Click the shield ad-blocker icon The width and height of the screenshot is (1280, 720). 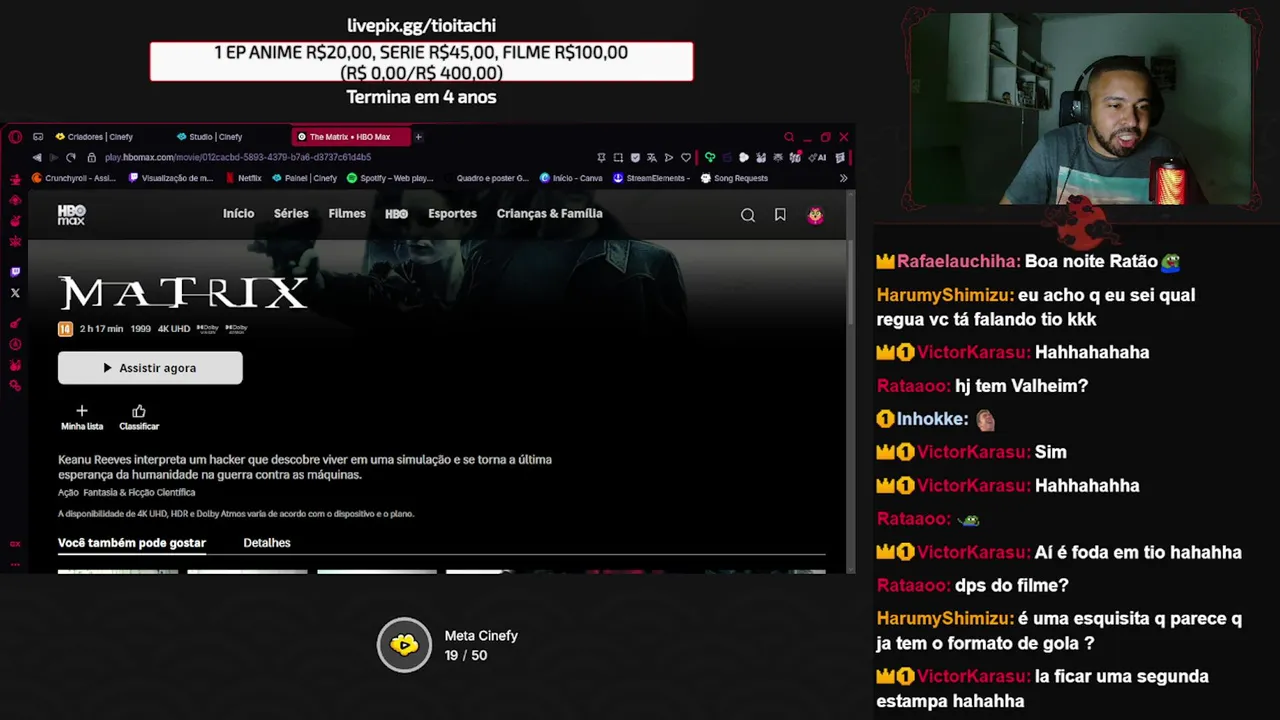pos(635,157)
